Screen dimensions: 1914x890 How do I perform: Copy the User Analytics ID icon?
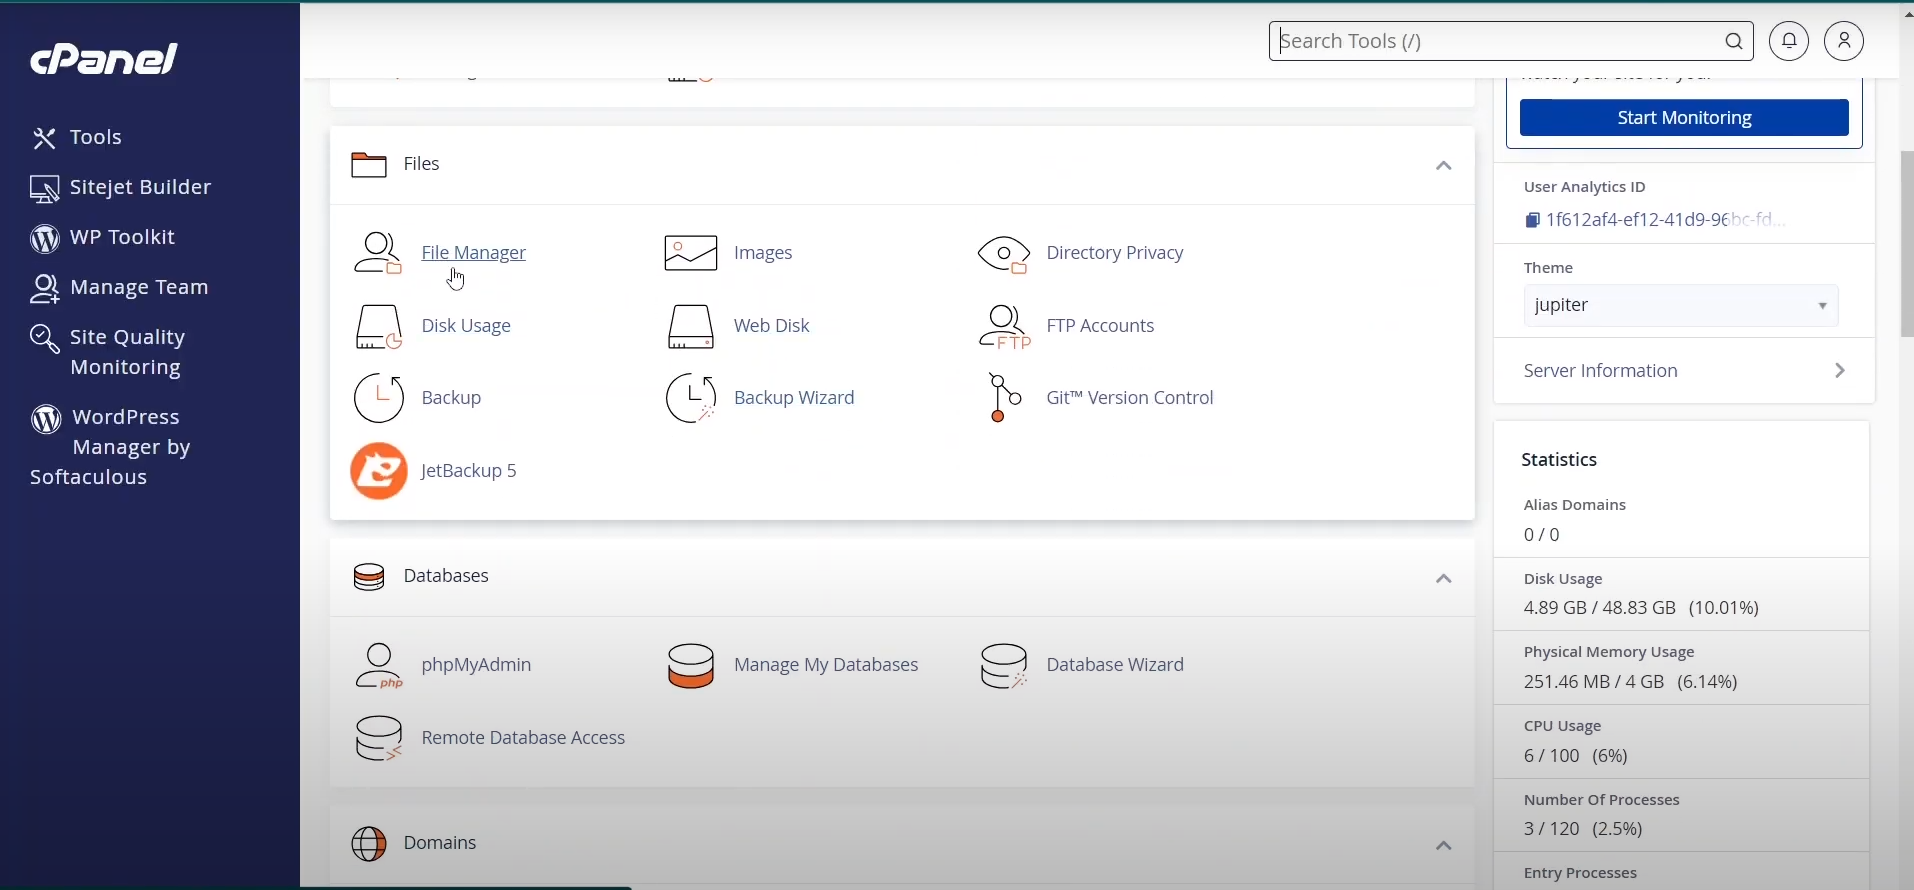(1533, 220)
